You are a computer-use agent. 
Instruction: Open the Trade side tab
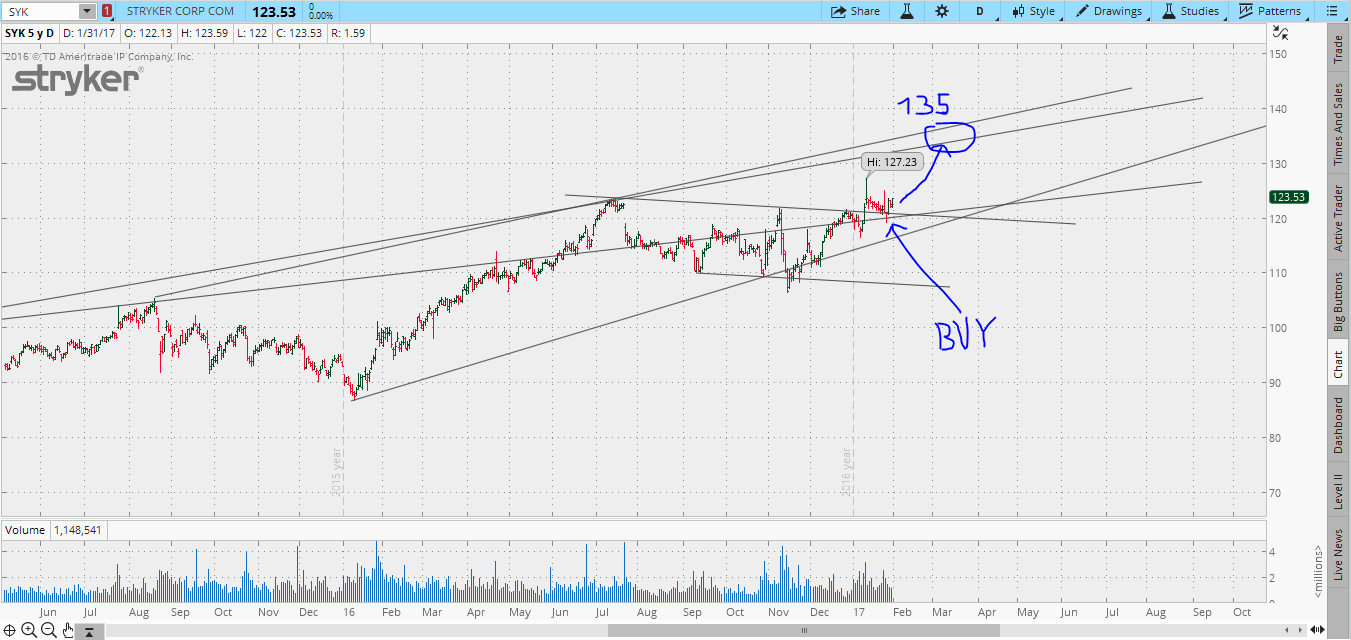point(1338,49)
